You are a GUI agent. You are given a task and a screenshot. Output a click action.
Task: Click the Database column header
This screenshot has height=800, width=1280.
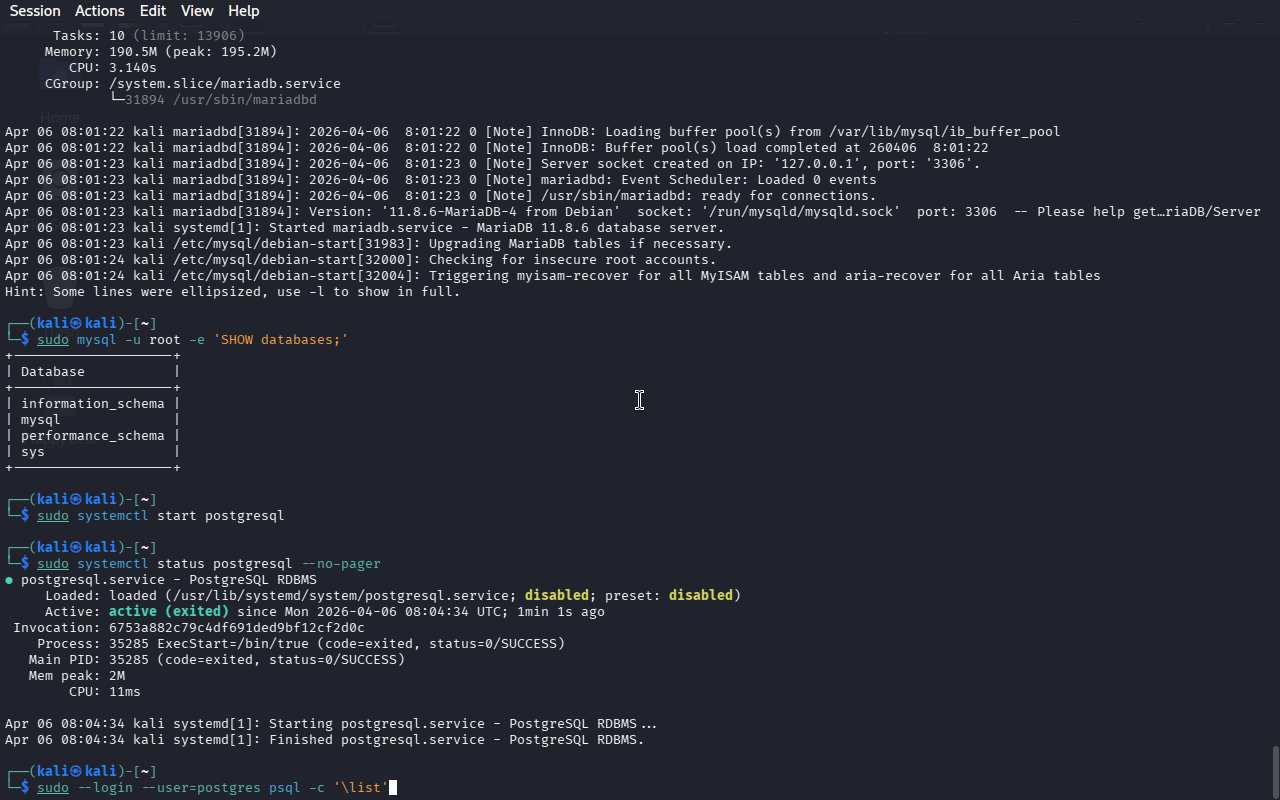pyautogui.click(x=53, y=372)
